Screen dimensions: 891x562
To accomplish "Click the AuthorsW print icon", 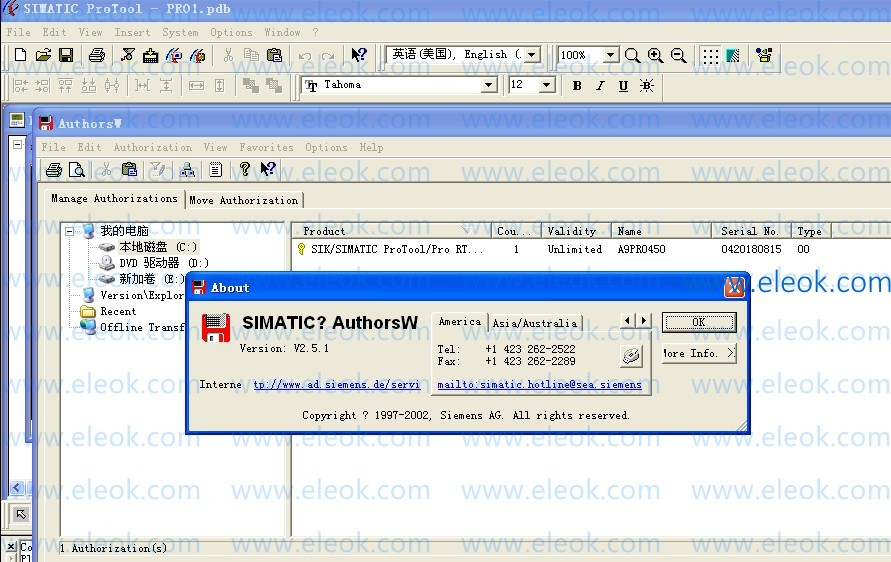I will coord(54,169).
